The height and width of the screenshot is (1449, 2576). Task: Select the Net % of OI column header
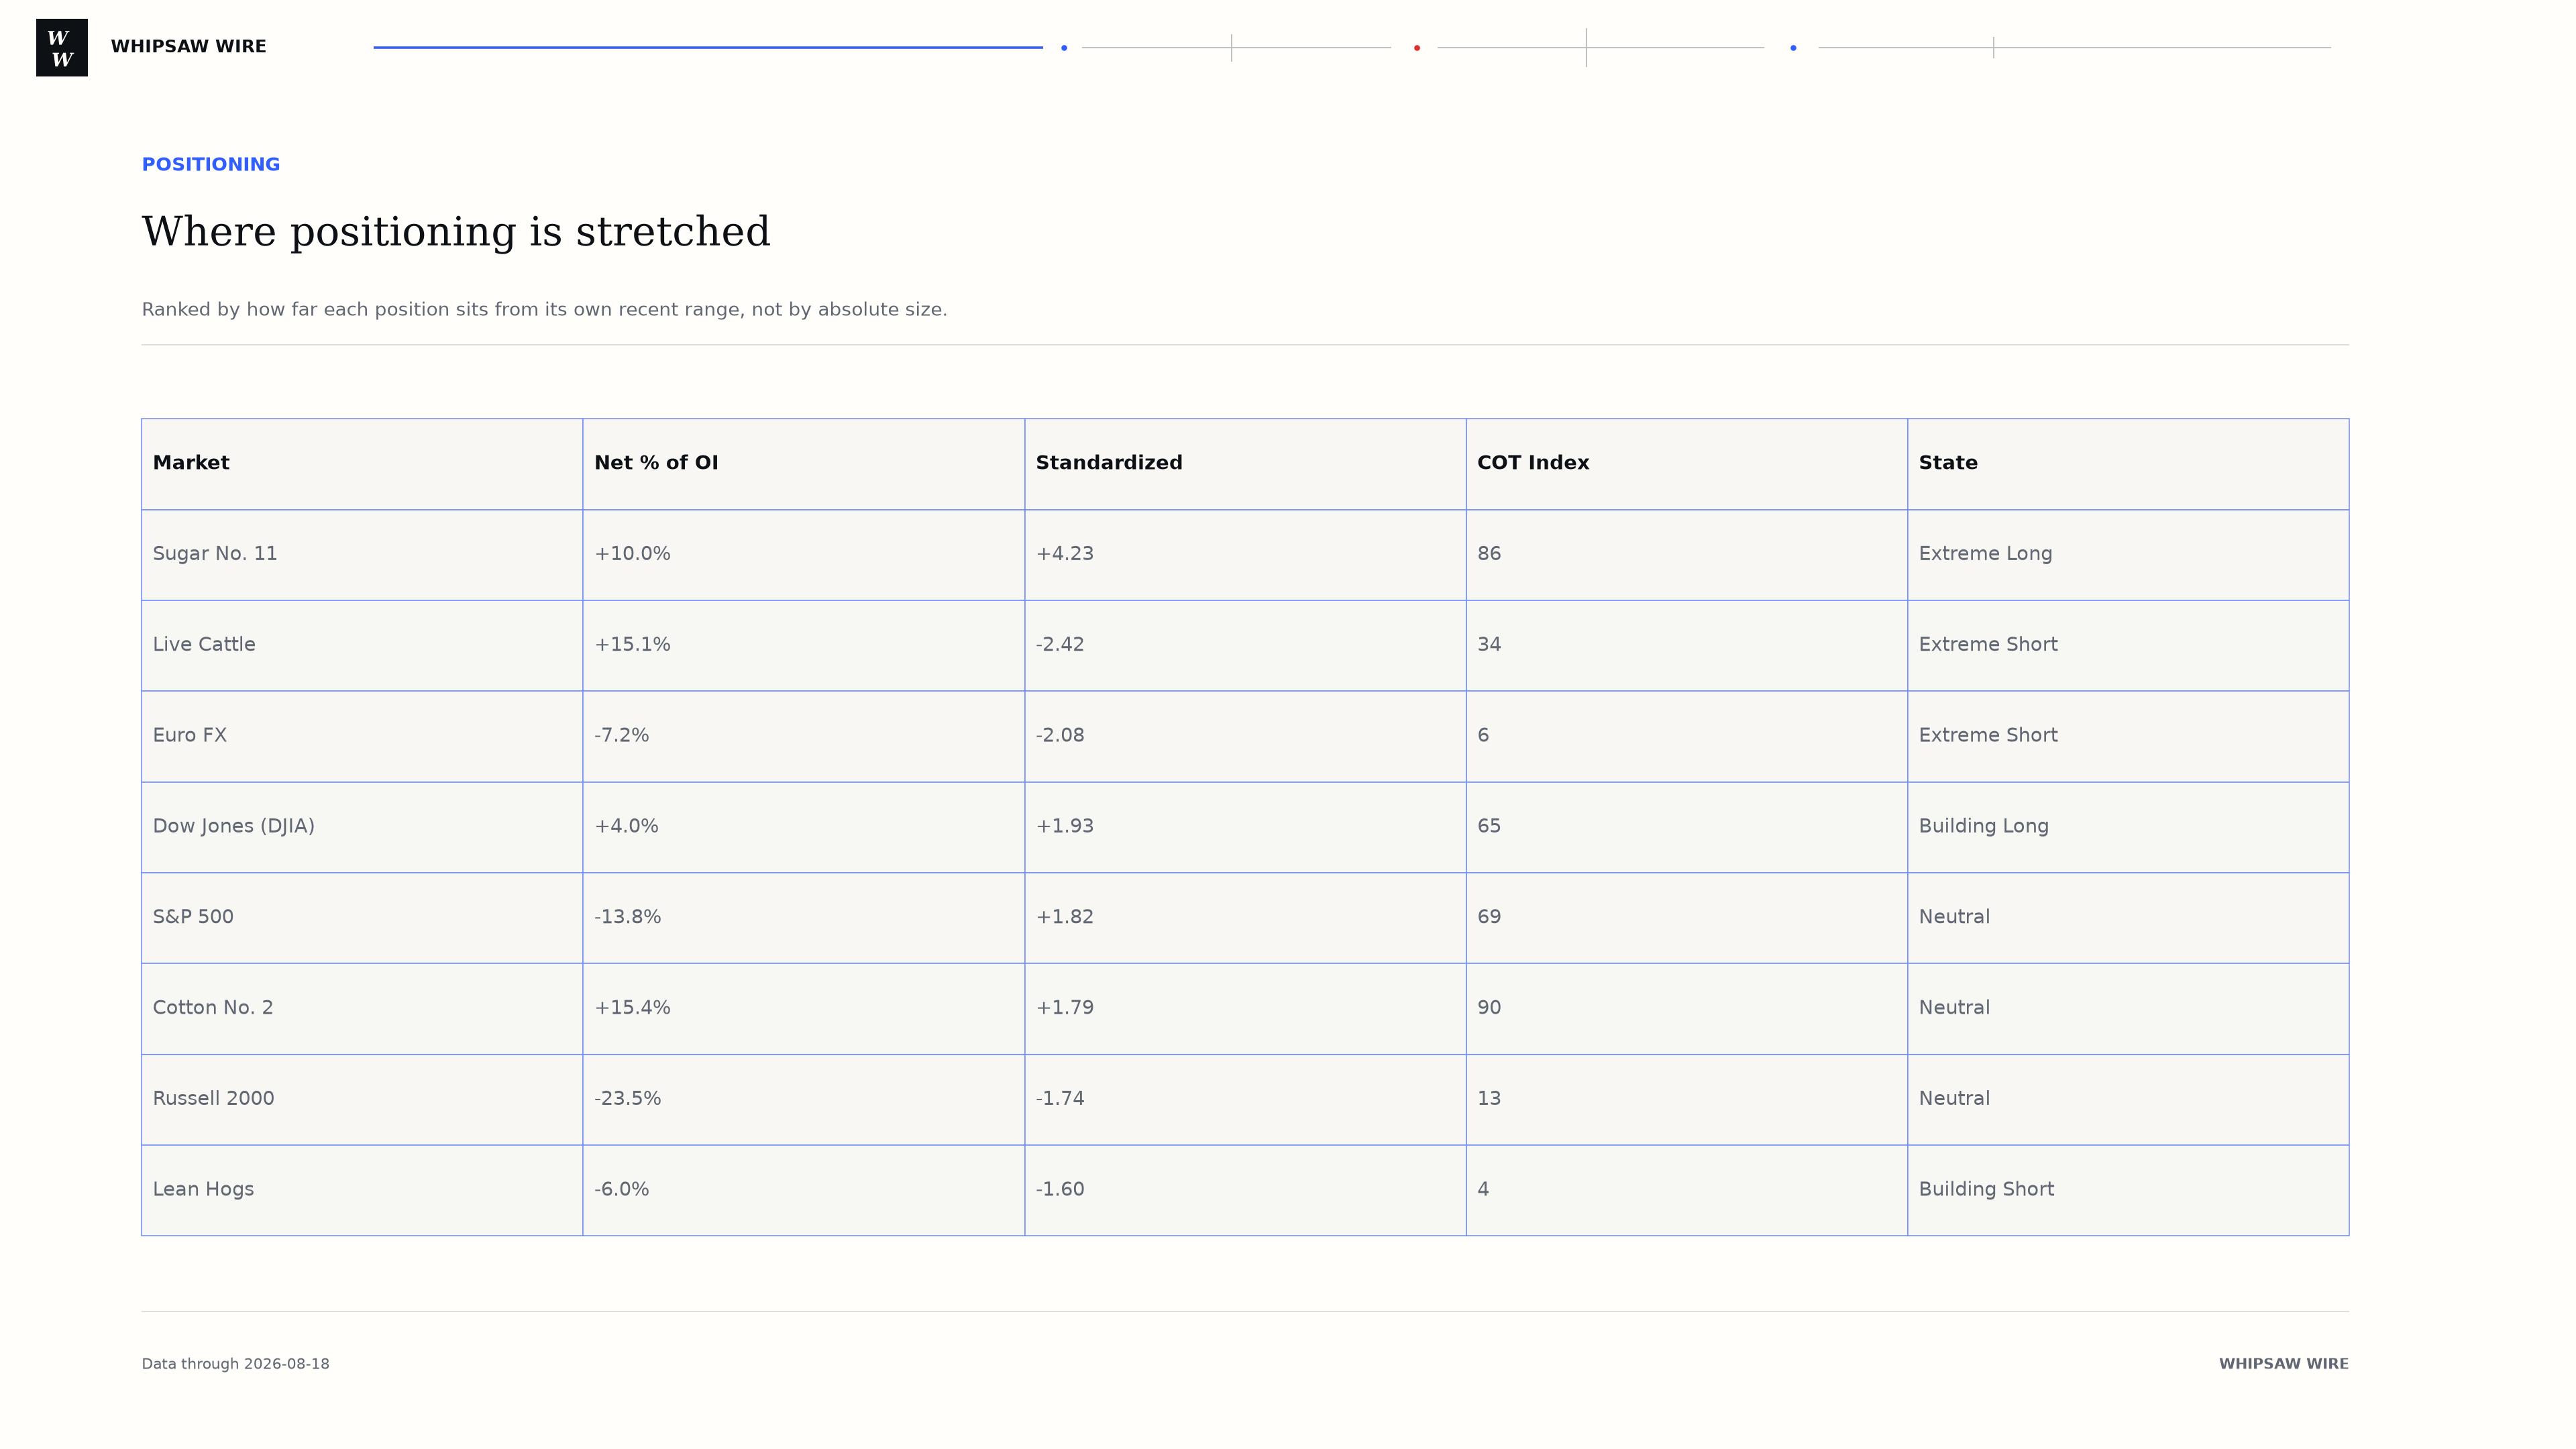804,464
